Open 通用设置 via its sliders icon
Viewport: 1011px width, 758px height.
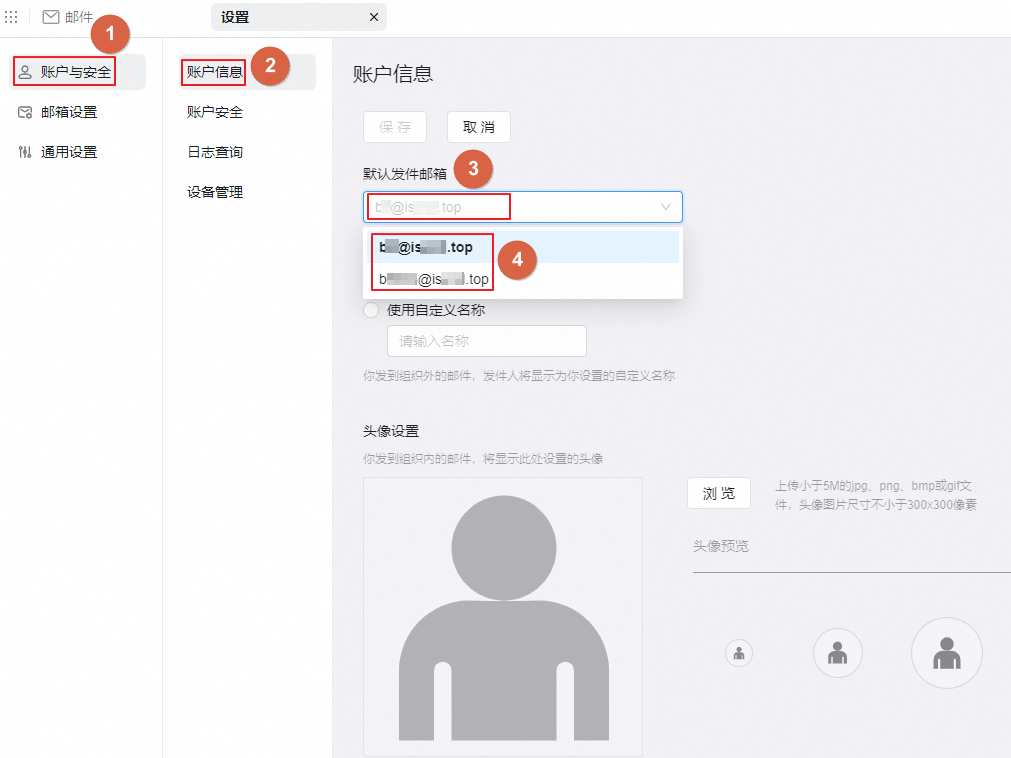(24, 151)
